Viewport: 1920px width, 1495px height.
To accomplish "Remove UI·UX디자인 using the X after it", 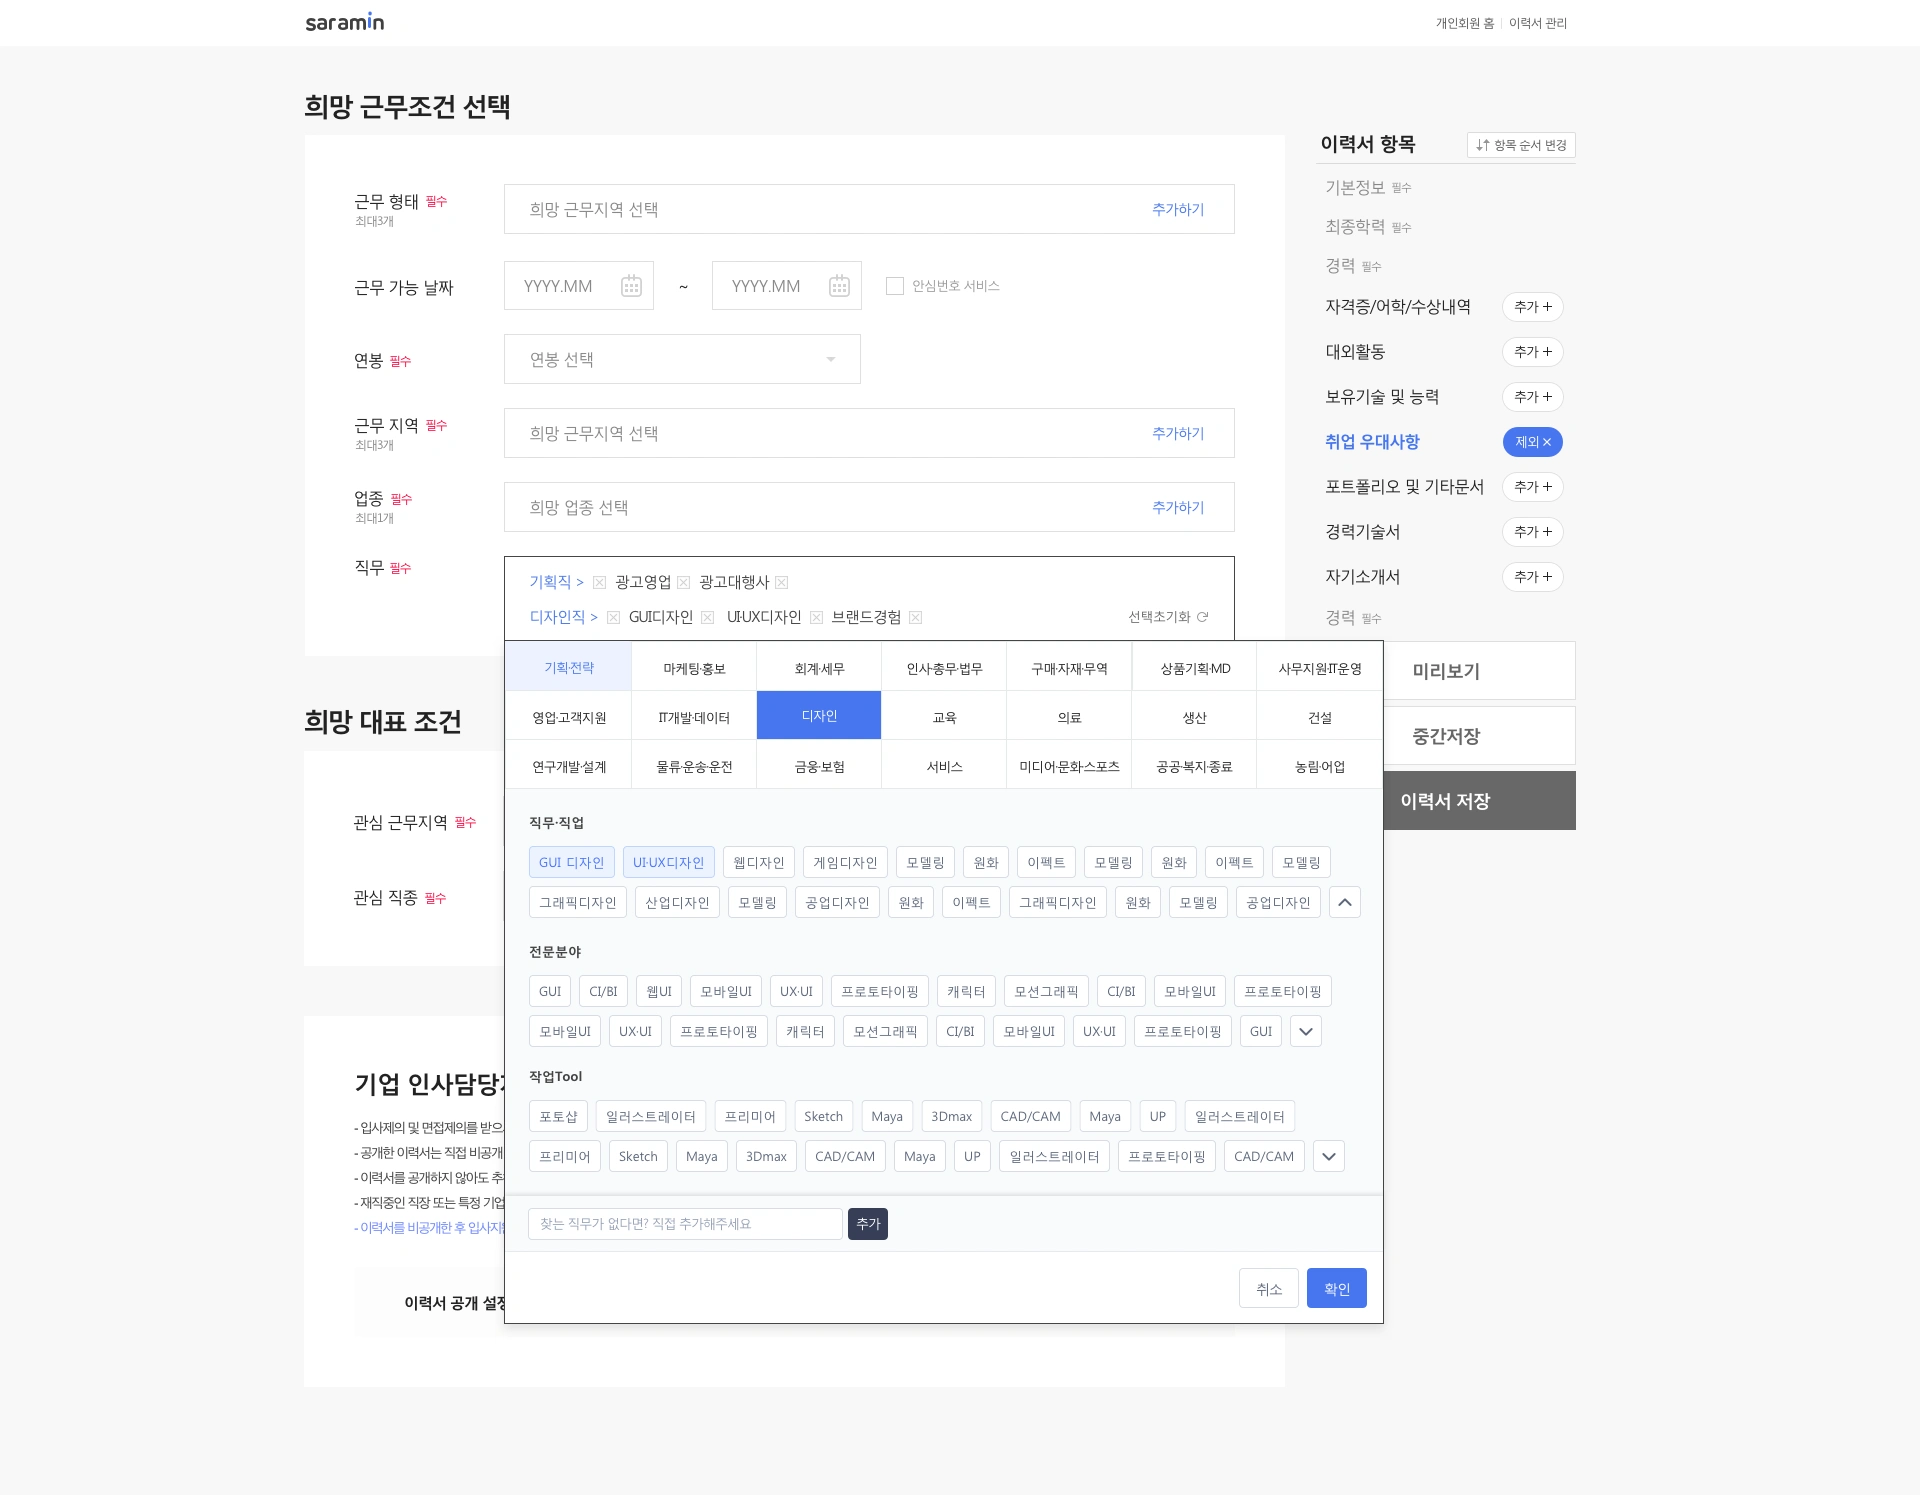I will [816, 617].
